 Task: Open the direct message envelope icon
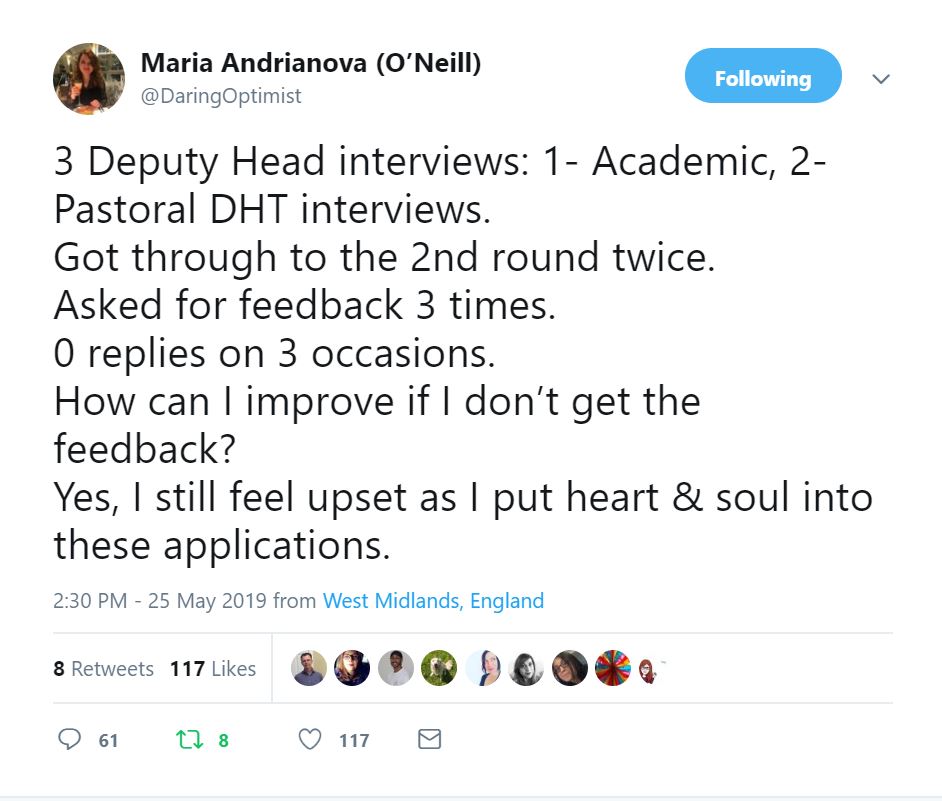[x=429, y=738]
